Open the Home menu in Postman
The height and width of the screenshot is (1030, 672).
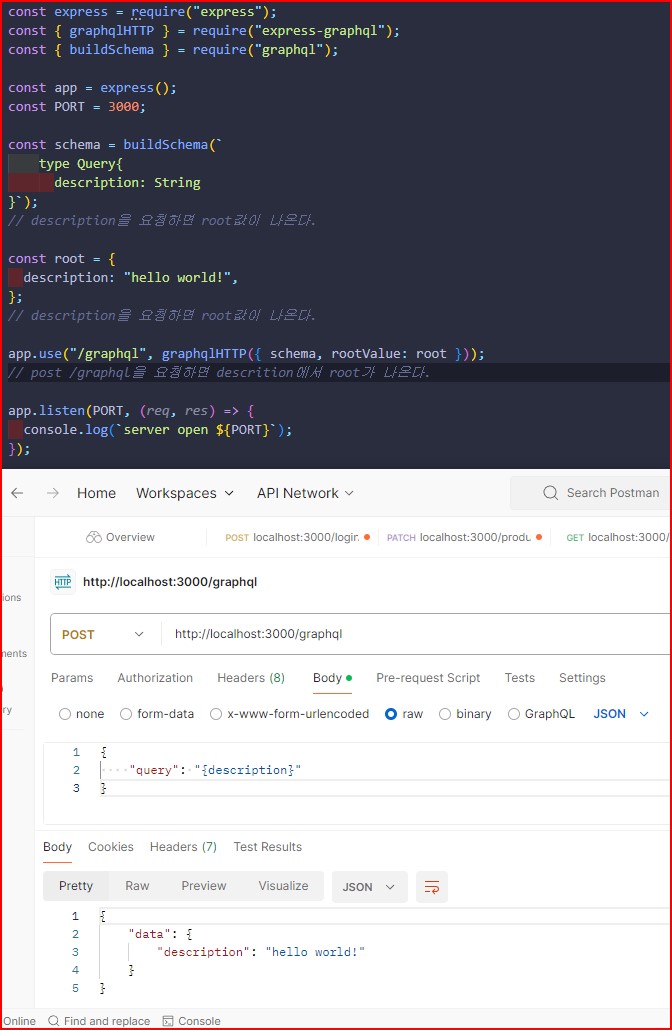[x=96, y=493]
